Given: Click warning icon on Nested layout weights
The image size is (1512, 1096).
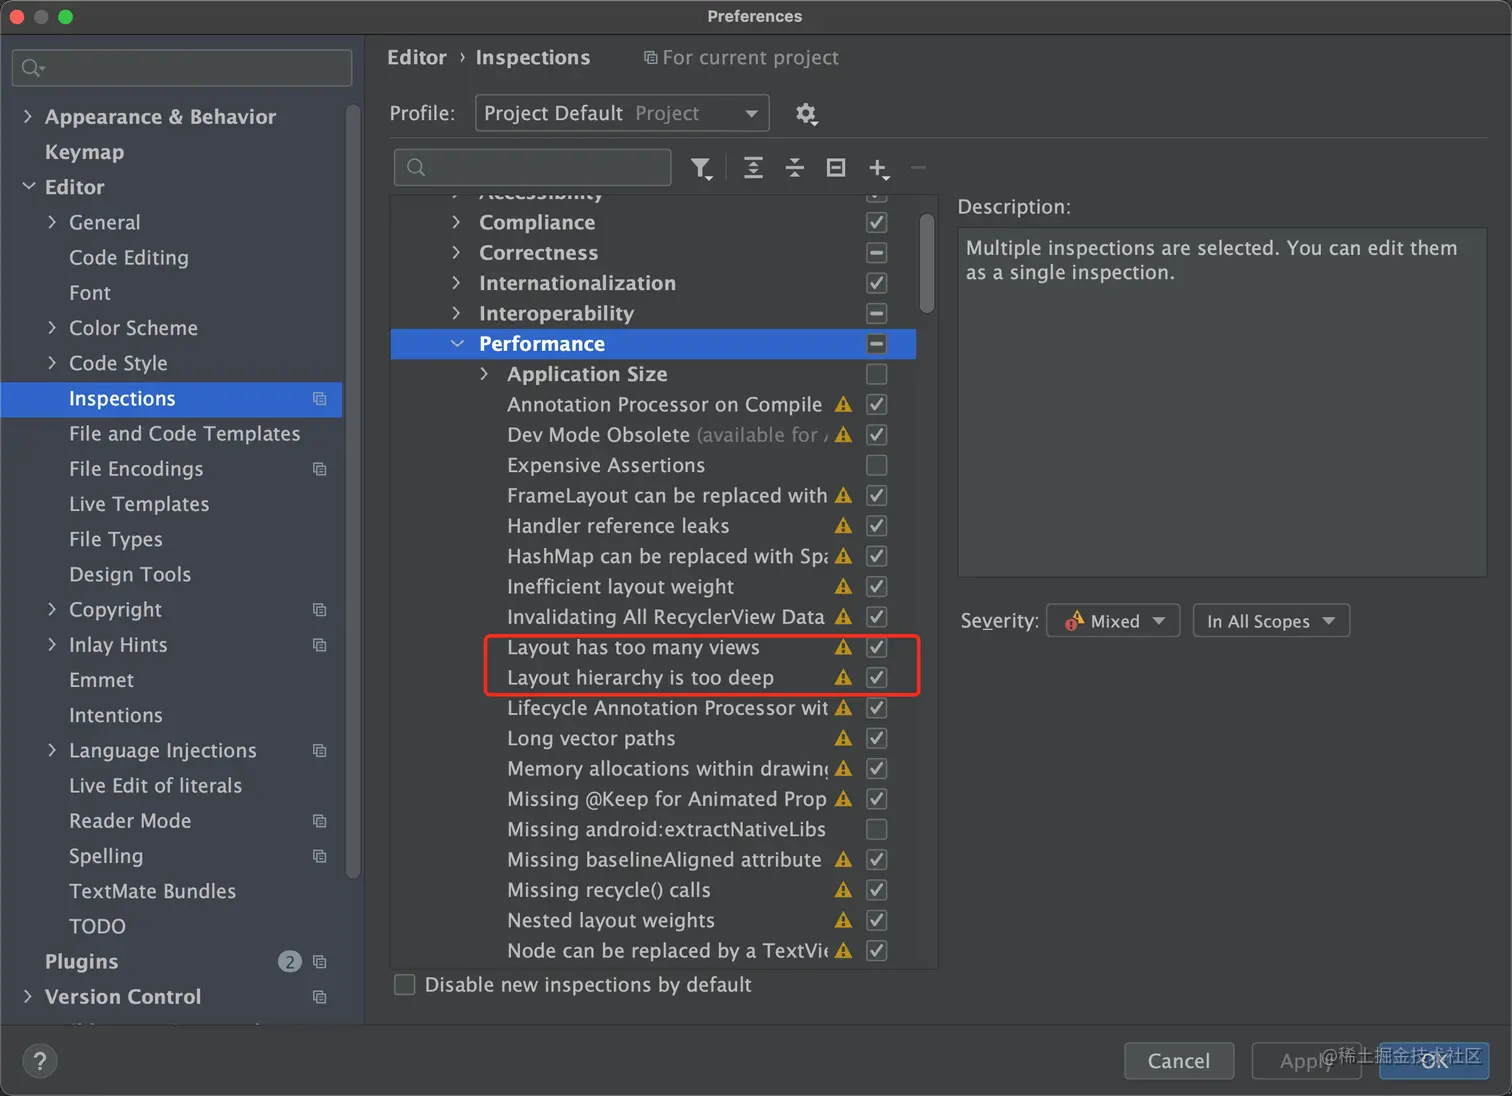Looking at the screenshot, I should point(844,920).
